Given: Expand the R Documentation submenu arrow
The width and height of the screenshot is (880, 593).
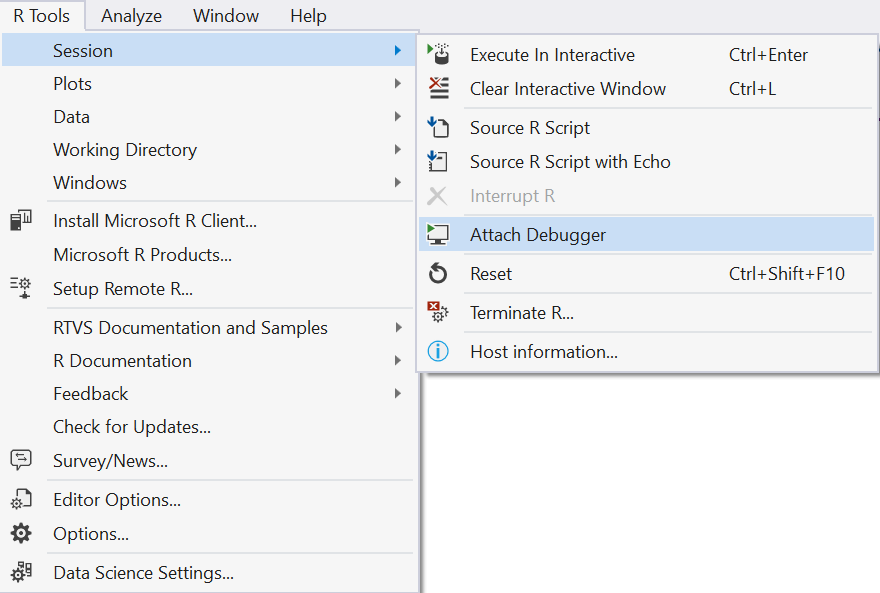Looking at the screenshot, I should tap(397, 361).
